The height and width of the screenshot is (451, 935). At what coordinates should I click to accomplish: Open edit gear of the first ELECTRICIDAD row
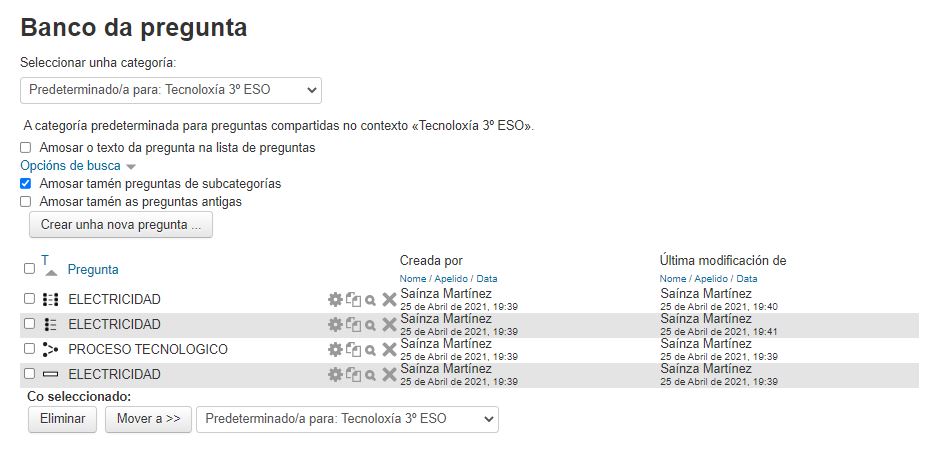tap(335, 299)
